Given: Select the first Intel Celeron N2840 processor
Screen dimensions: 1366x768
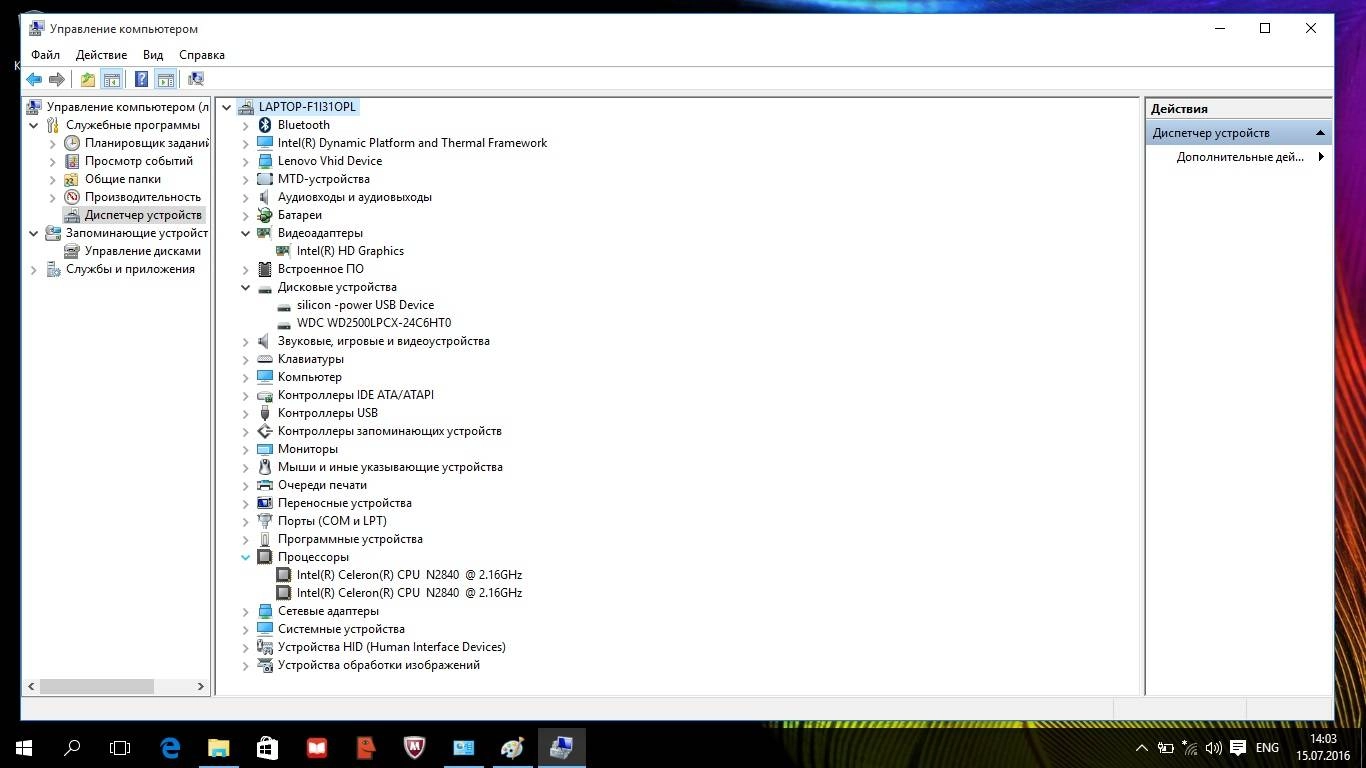Looking at the screenshot, I should [409, 575].
